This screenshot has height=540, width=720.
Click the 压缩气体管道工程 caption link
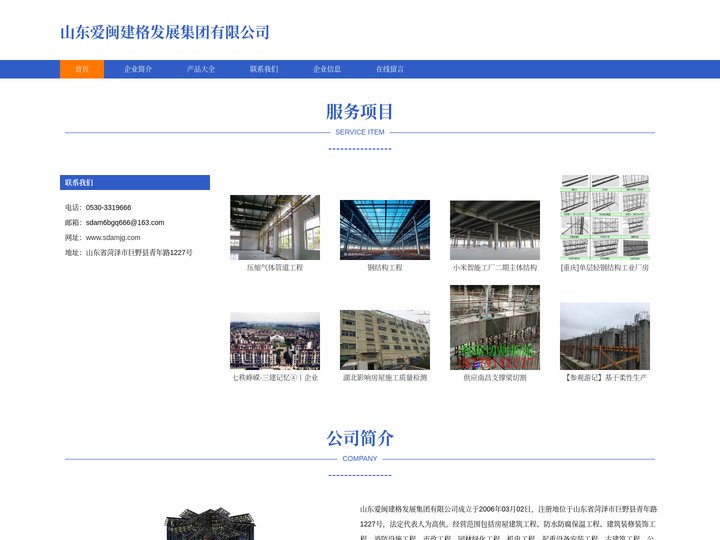click(x=275, y=268)
